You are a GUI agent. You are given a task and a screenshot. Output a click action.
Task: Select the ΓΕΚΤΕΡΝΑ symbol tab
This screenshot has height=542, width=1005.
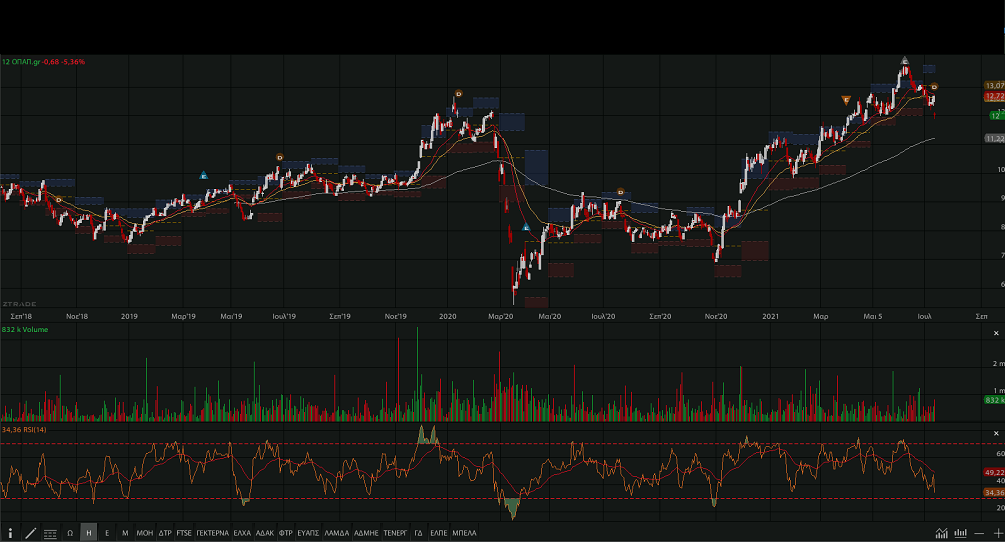click(x=212, y=533)
